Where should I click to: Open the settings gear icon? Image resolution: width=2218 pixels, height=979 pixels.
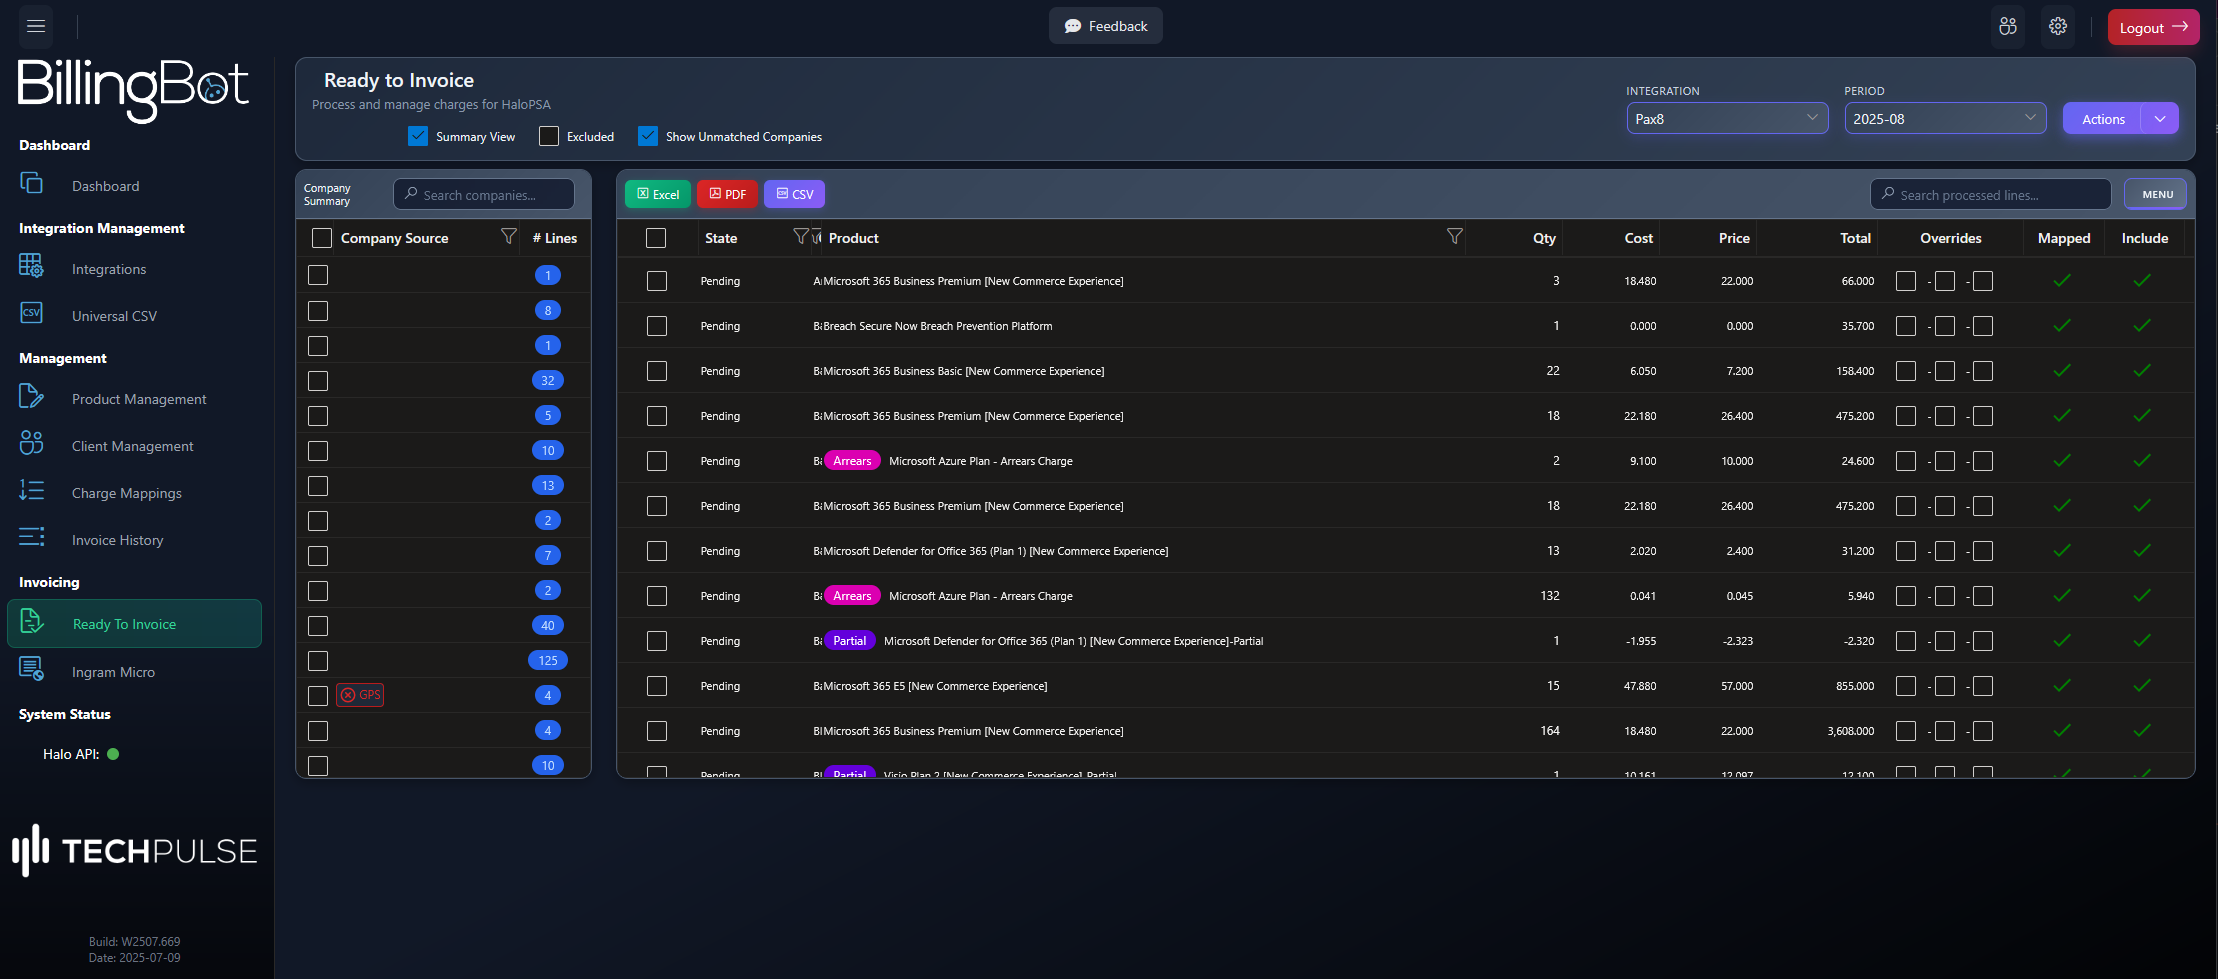pyautogui.click(x=2058, y=27)
